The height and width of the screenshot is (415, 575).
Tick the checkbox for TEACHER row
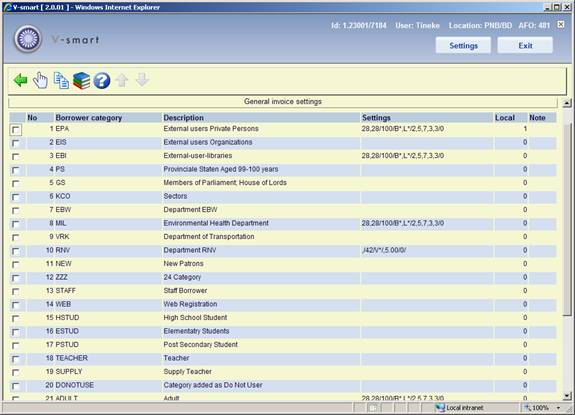[16, 359]
